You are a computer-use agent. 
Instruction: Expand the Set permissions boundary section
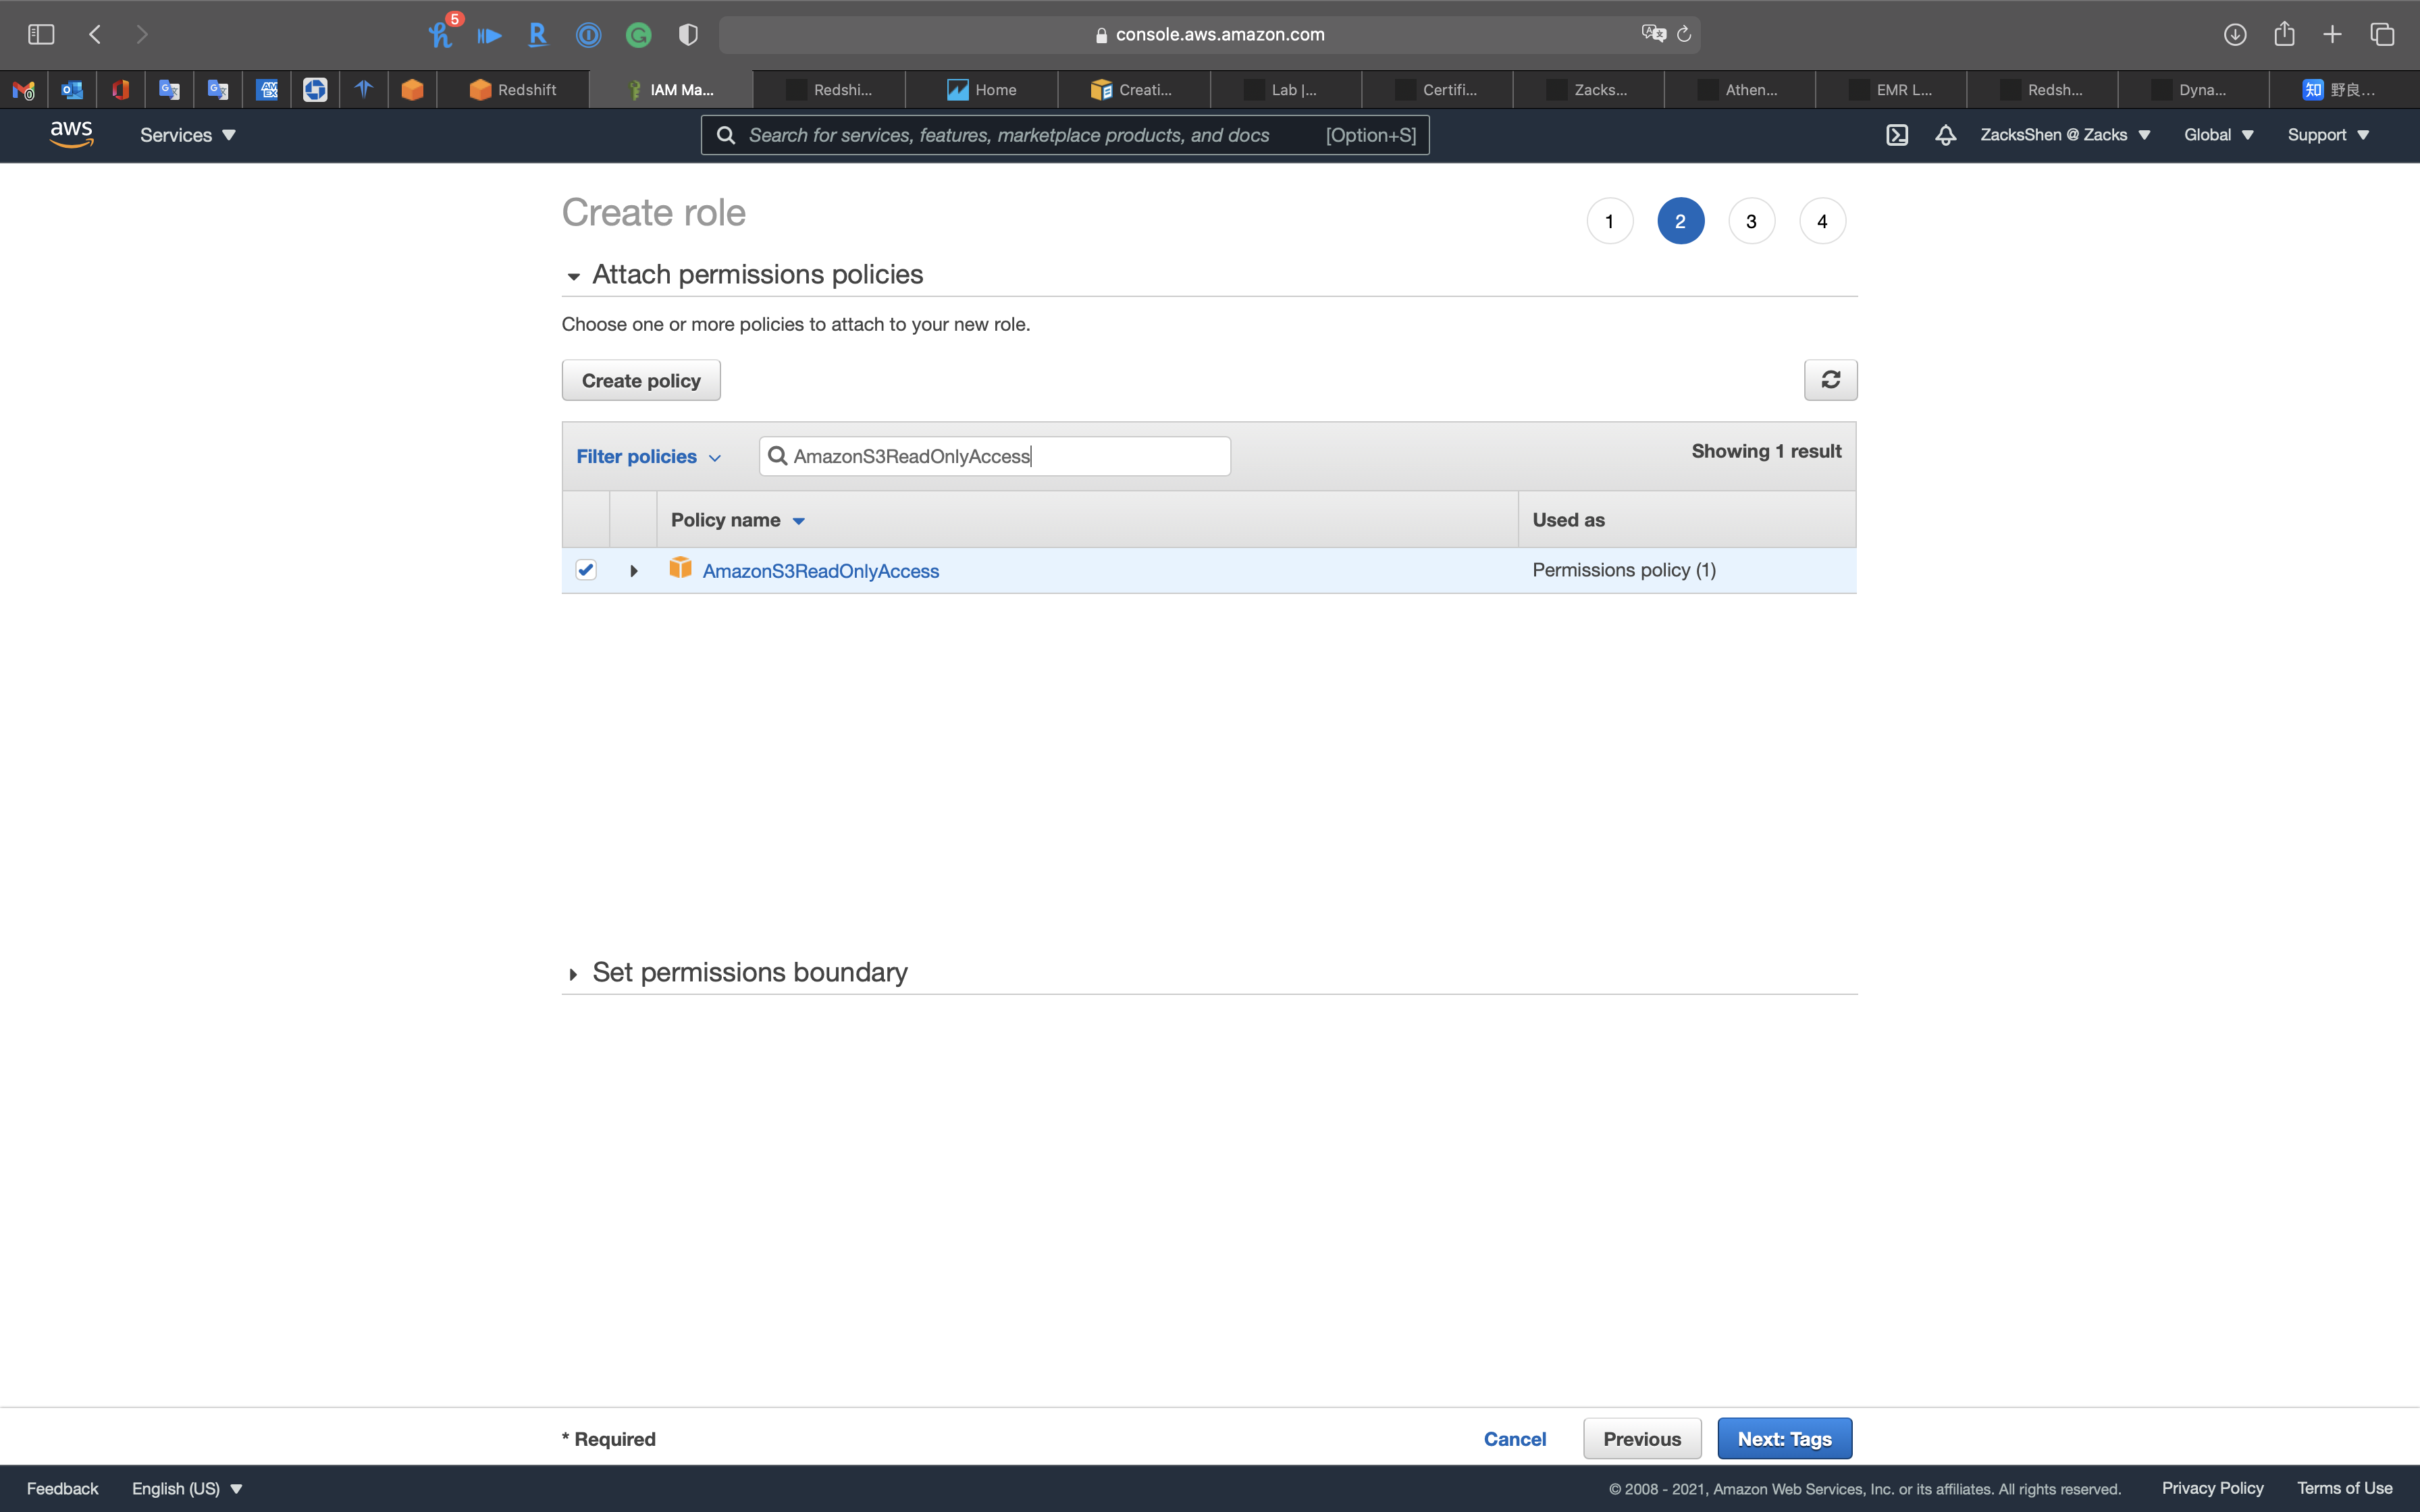point(573,974)
